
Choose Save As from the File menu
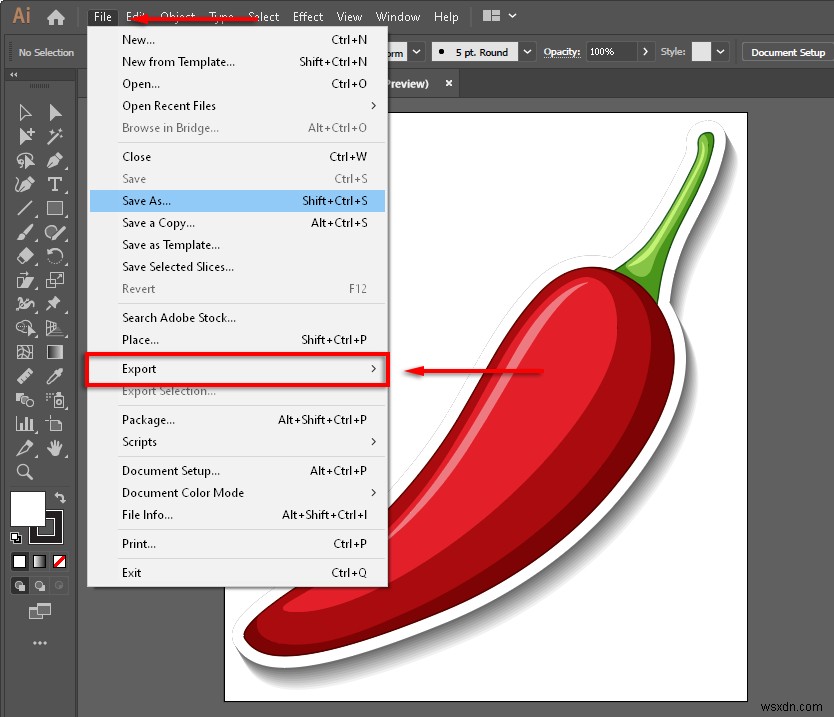coord(150,200)
